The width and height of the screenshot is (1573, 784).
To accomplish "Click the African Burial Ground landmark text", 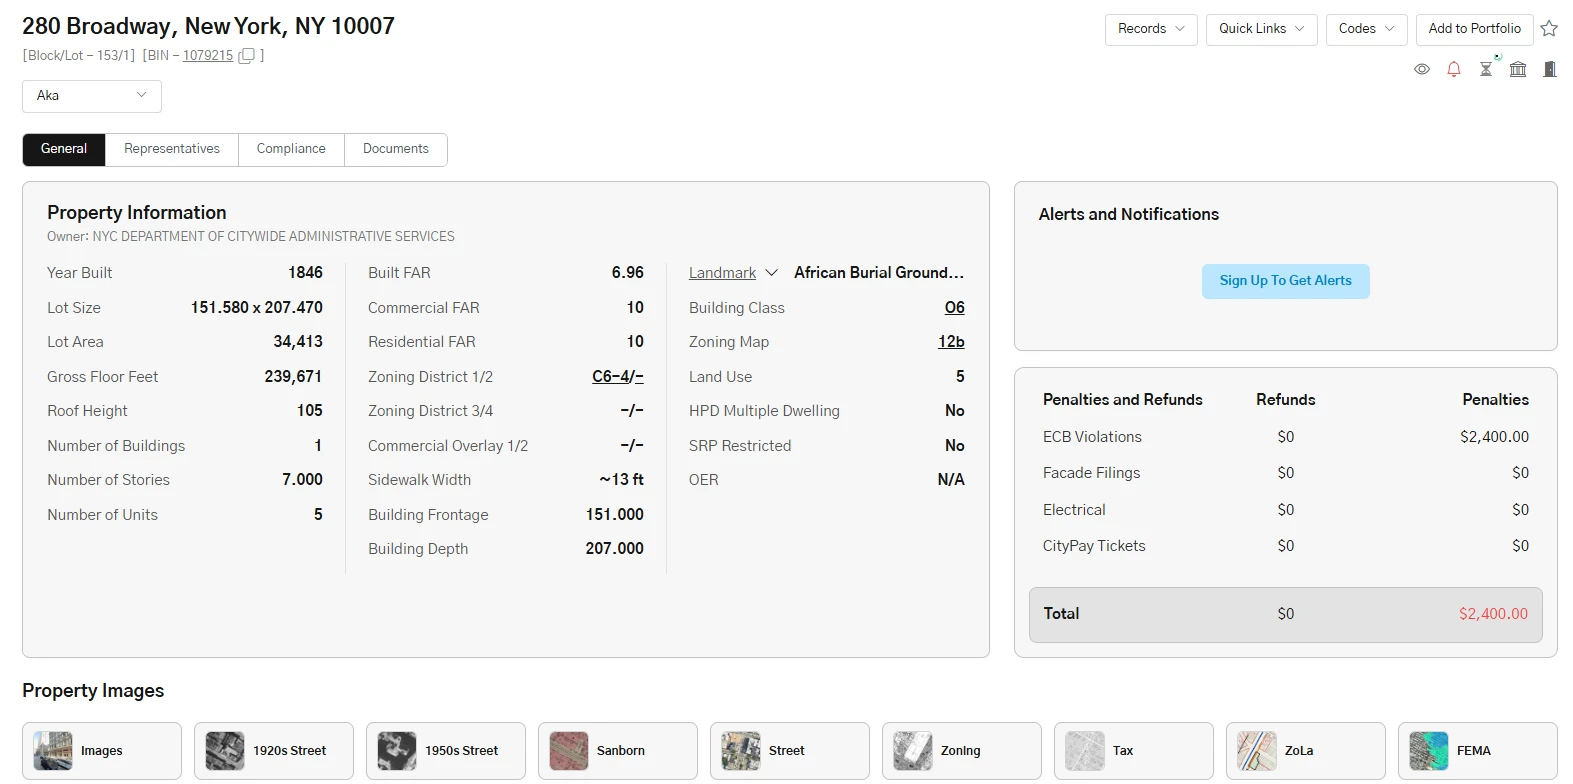I will [x=879, y=273].
